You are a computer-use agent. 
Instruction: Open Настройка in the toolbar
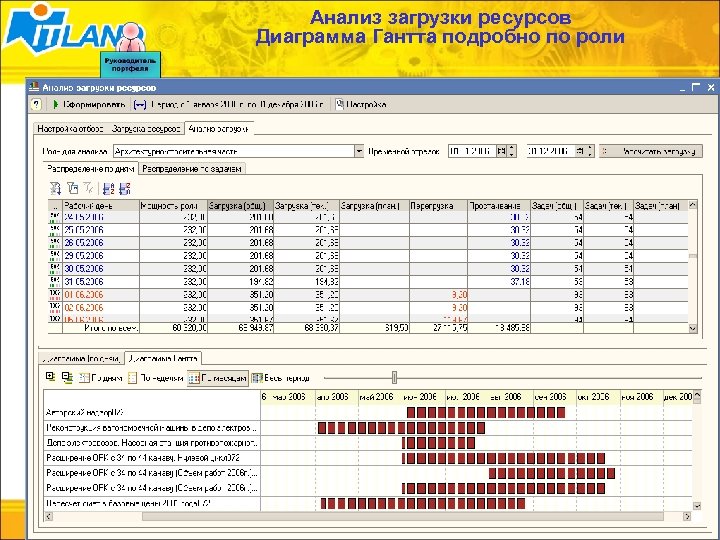pos(360,105)
